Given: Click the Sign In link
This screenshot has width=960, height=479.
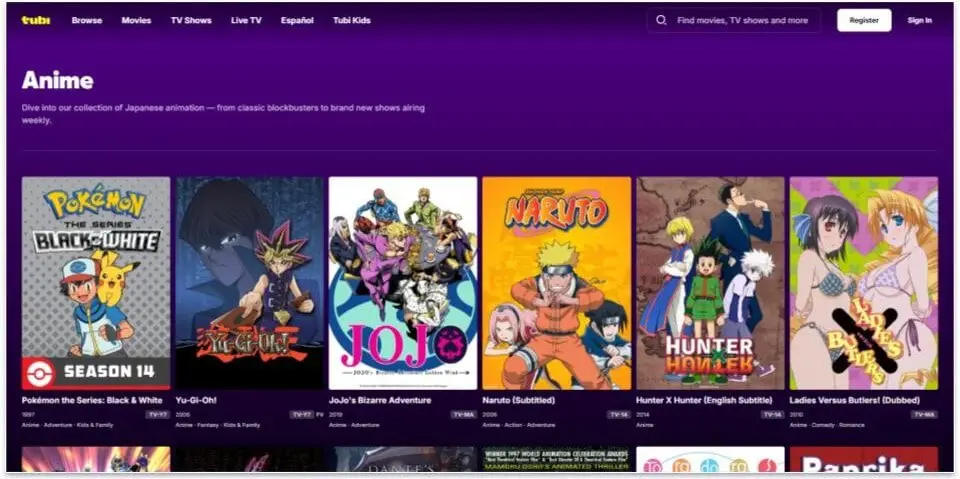Looking at the screenshot, I should click(x=920, y=20).
